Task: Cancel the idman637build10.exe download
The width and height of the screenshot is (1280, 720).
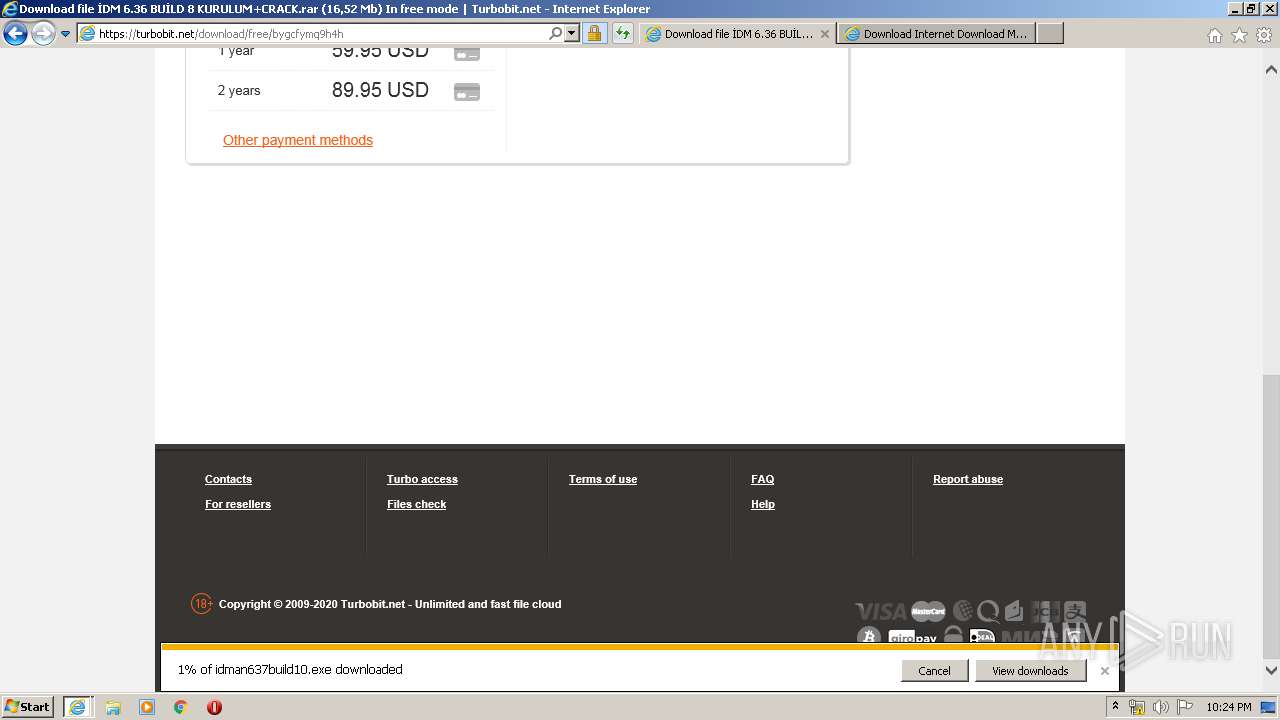Action: coord(934,671)
